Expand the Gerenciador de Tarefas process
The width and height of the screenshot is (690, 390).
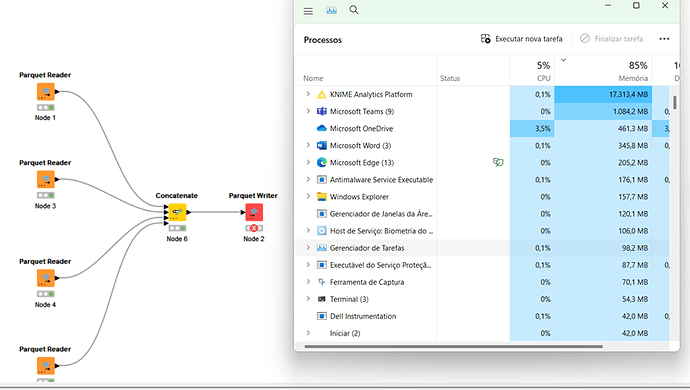pos(308,247)
